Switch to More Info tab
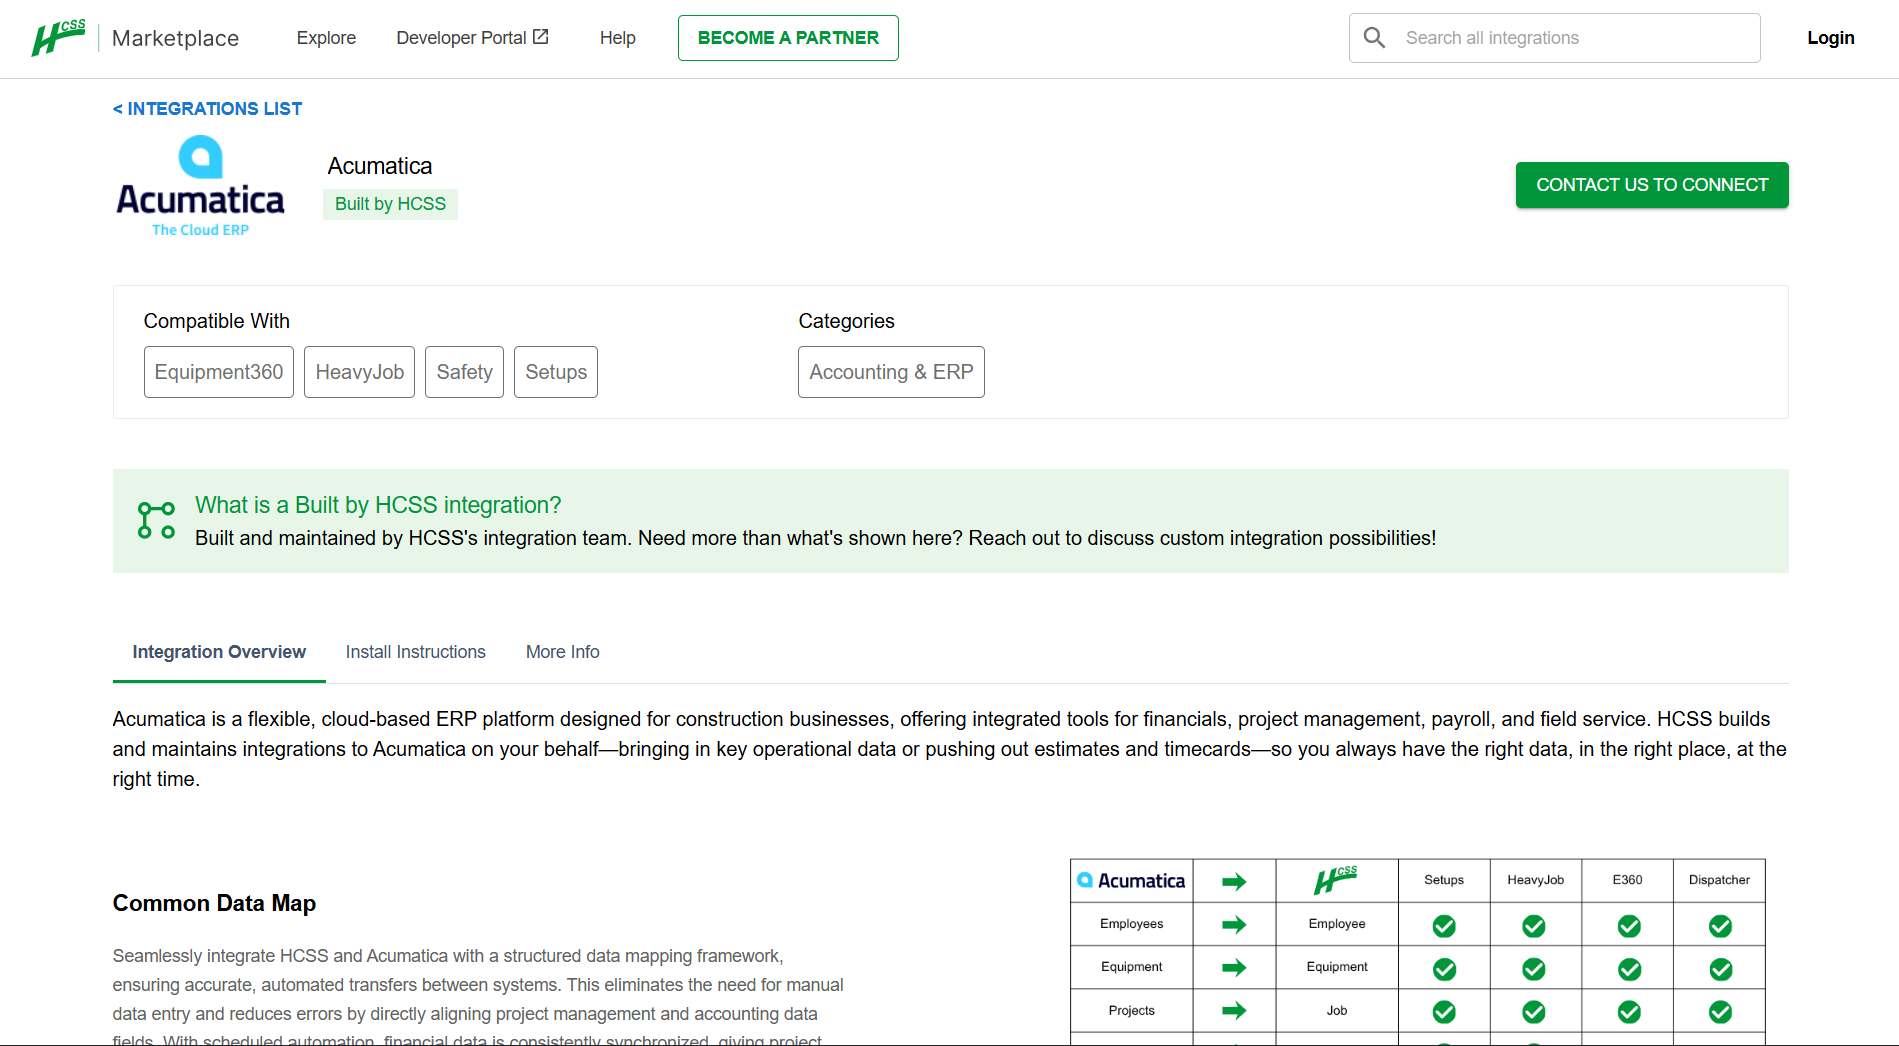The width and height of the screenshot is (1899, 1046). click(563, 652)
